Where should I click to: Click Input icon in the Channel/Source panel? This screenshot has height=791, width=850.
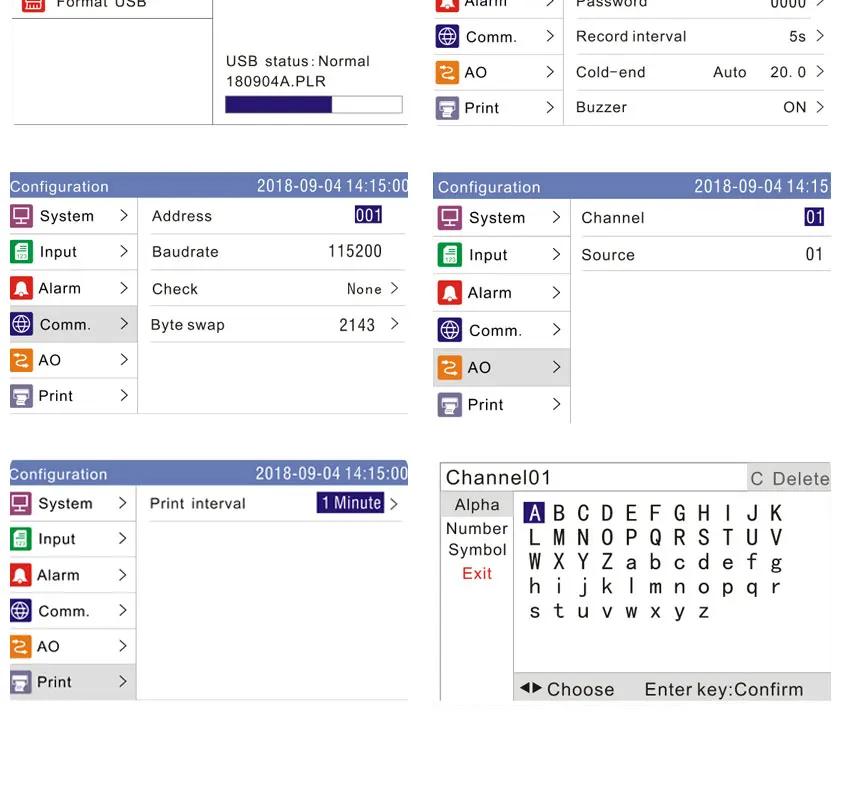point(450,255)
